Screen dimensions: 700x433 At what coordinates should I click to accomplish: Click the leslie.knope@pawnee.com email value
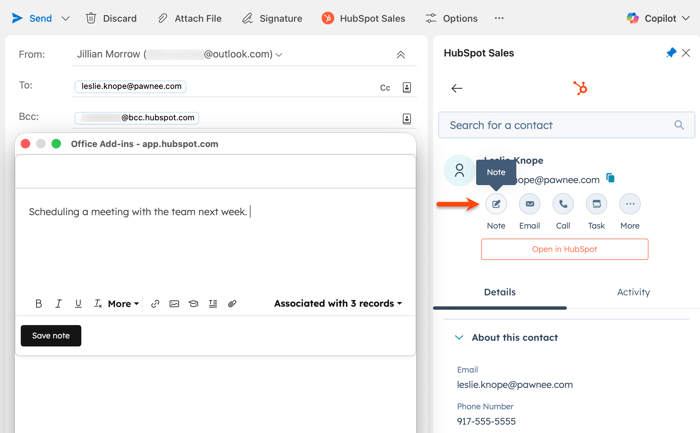[515, 385]
